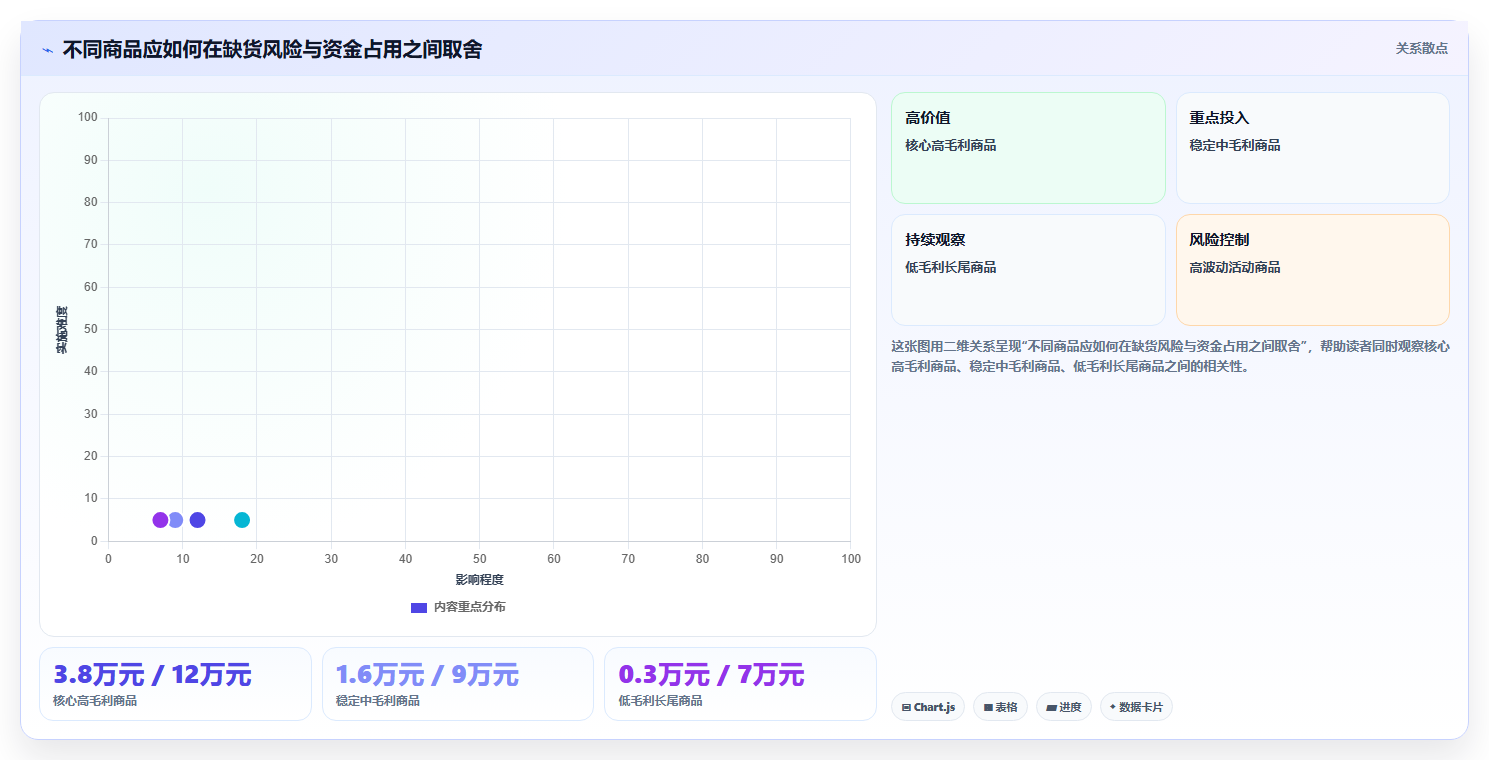Open the 风险控制 quadrant card

(1313, 270)
